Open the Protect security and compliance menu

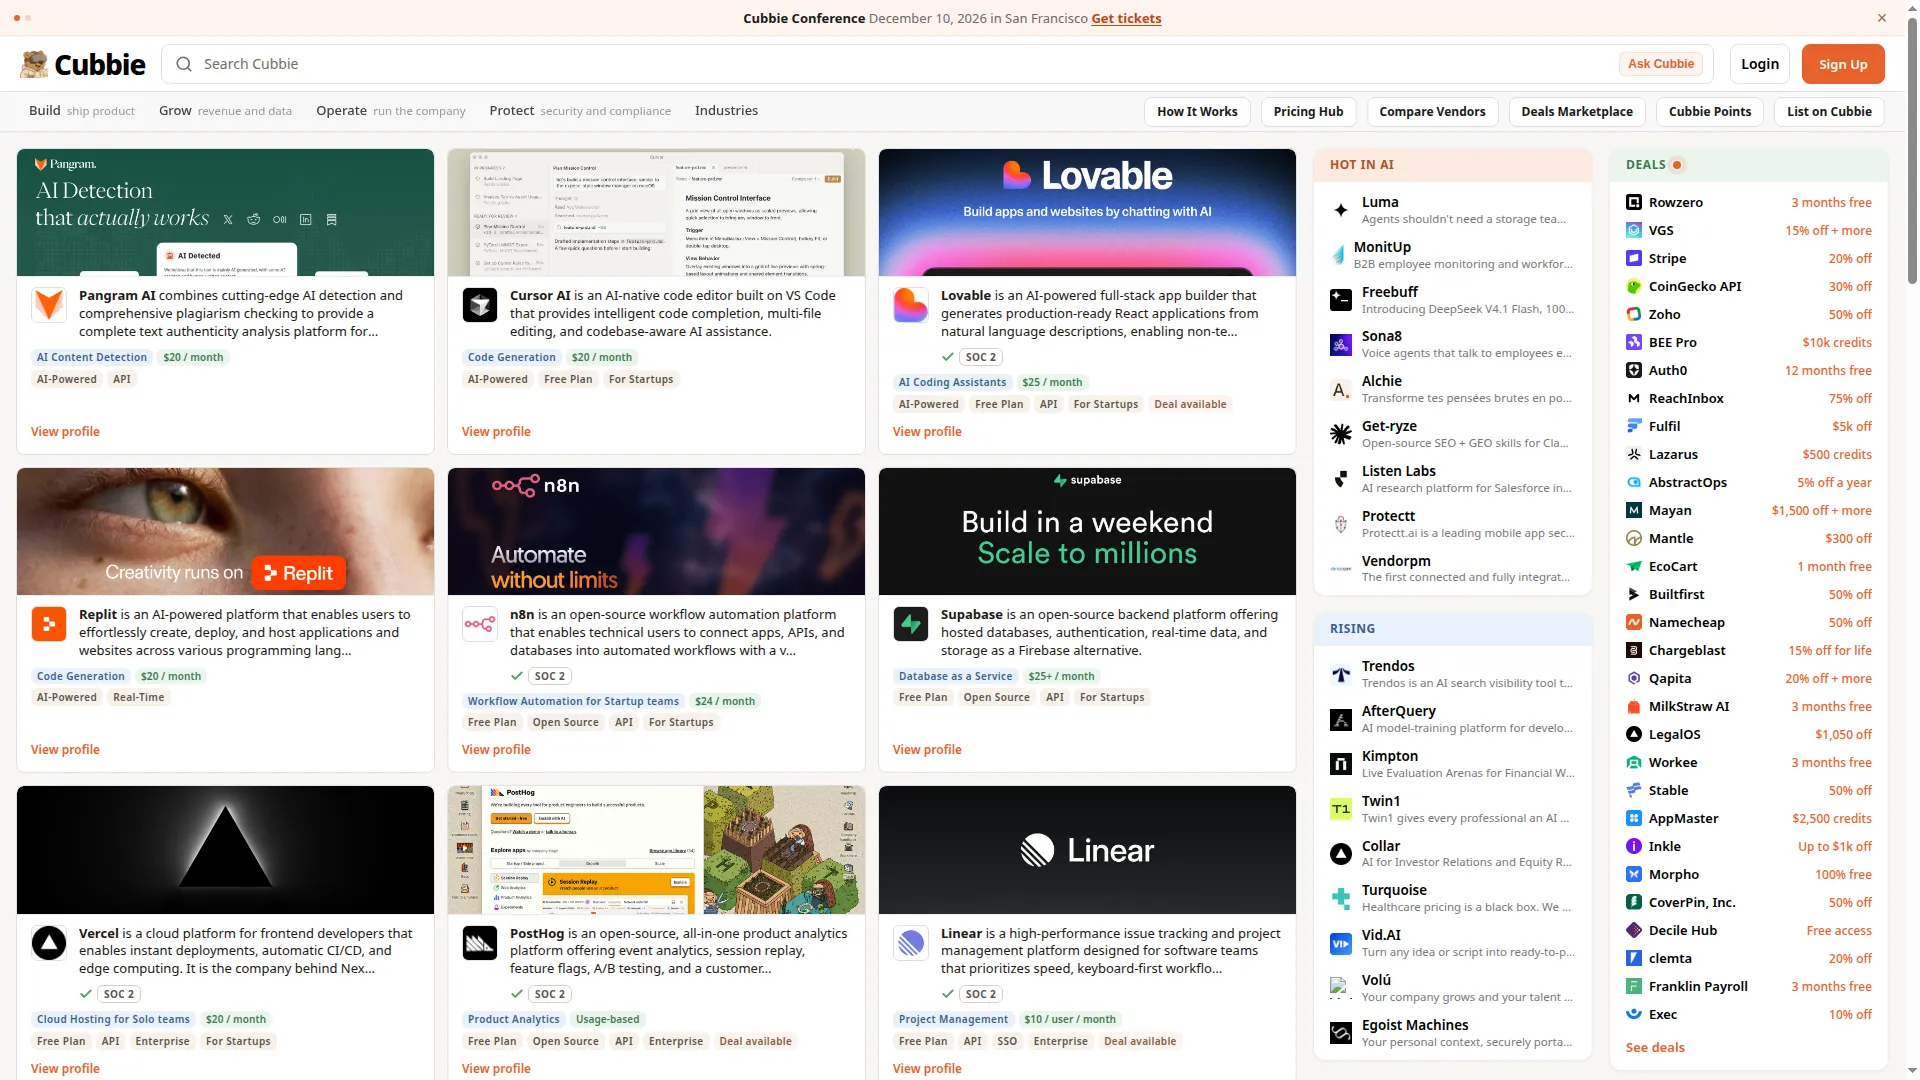[580, 111]
